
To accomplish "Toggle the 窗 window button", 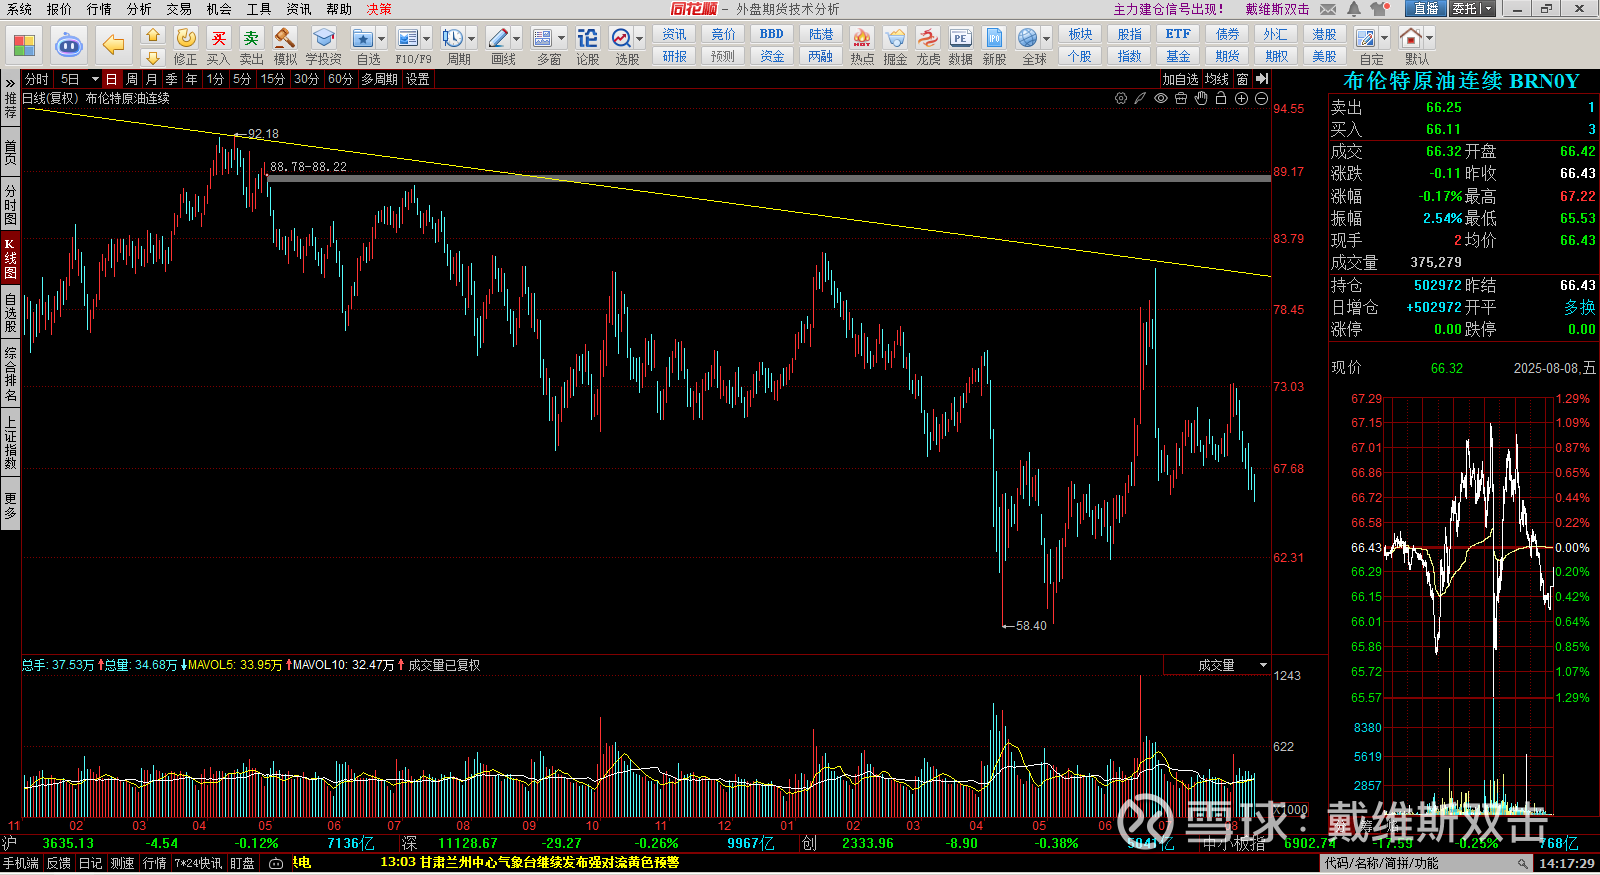I will 1242,79.
